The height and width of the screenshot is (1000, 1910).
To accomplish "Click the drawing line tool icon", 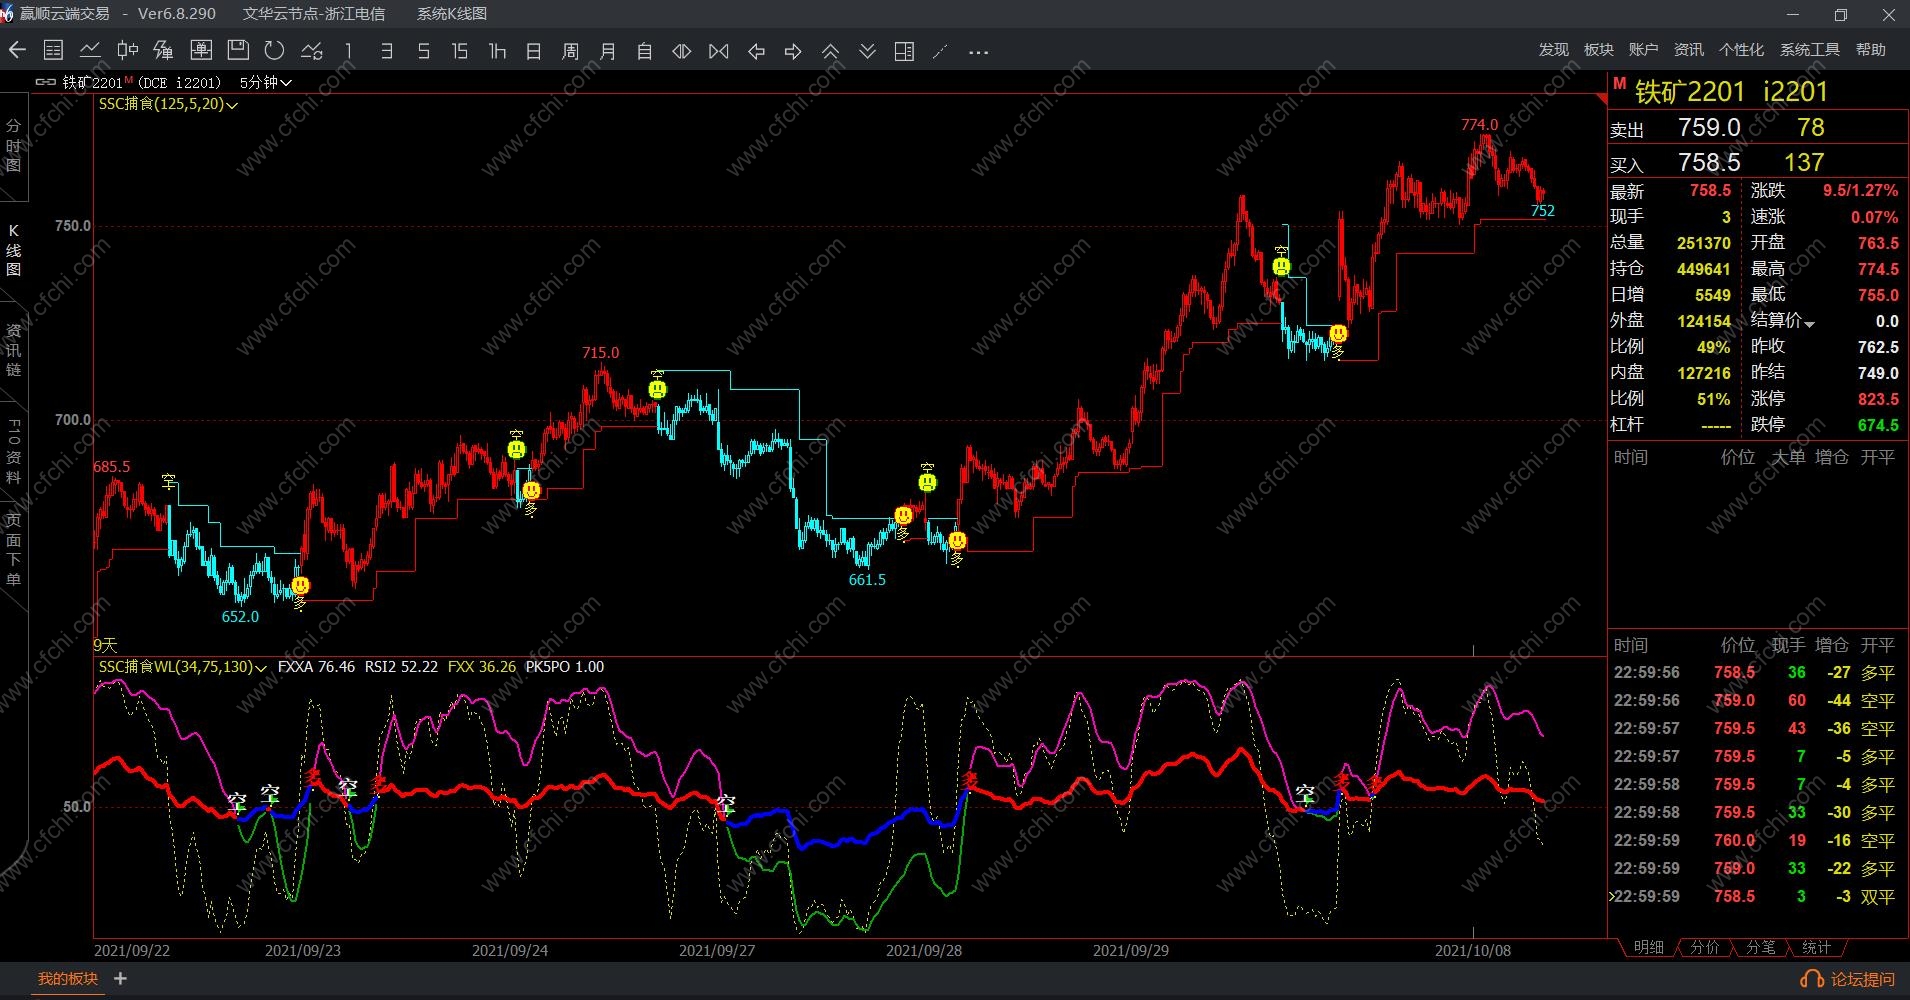I will [x=940, y=51].
